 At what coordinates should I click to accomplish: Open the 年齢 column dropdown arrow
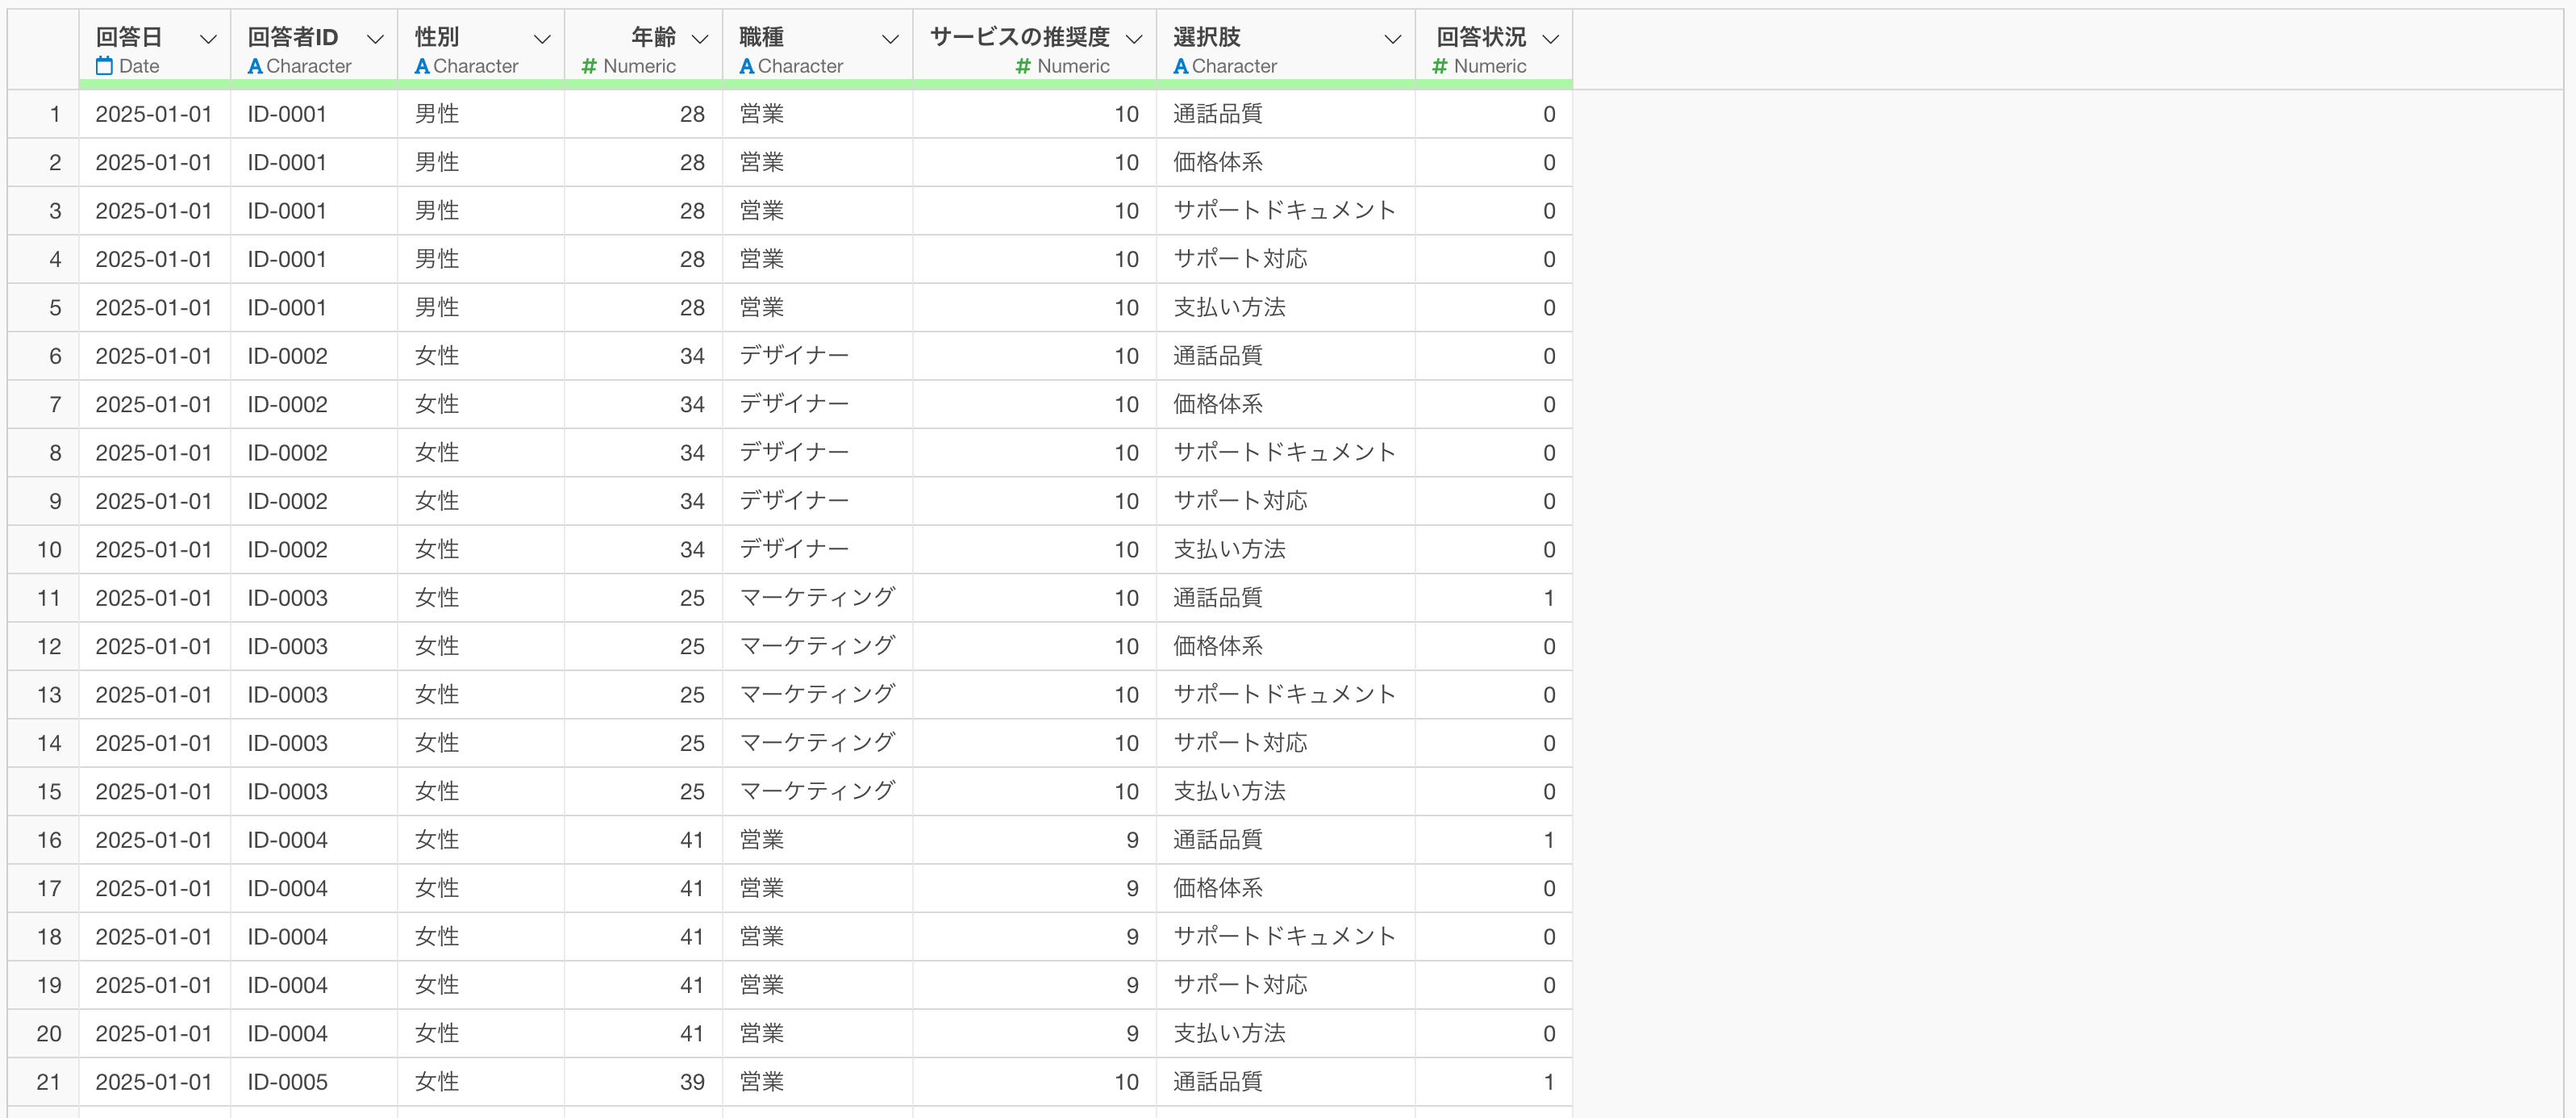click(700, 39)
